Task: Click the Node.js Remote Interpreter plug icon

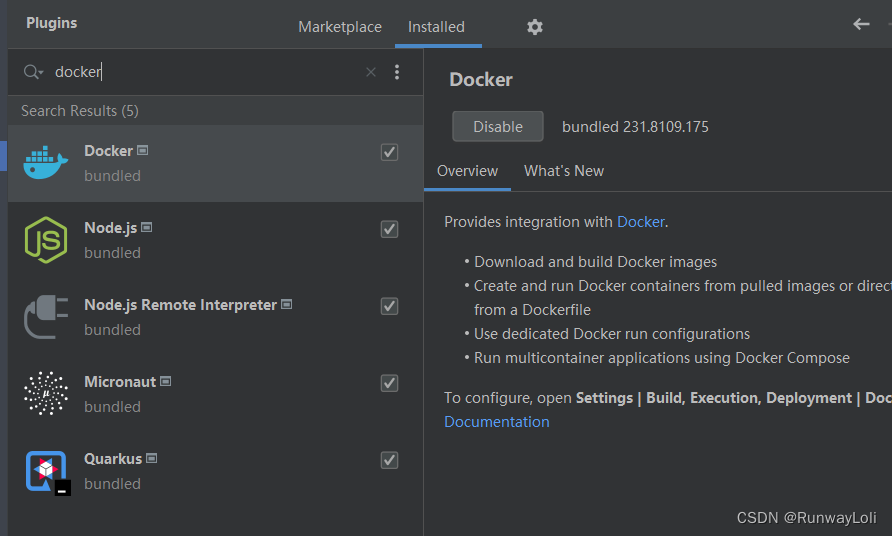Action: click(46, 317)
